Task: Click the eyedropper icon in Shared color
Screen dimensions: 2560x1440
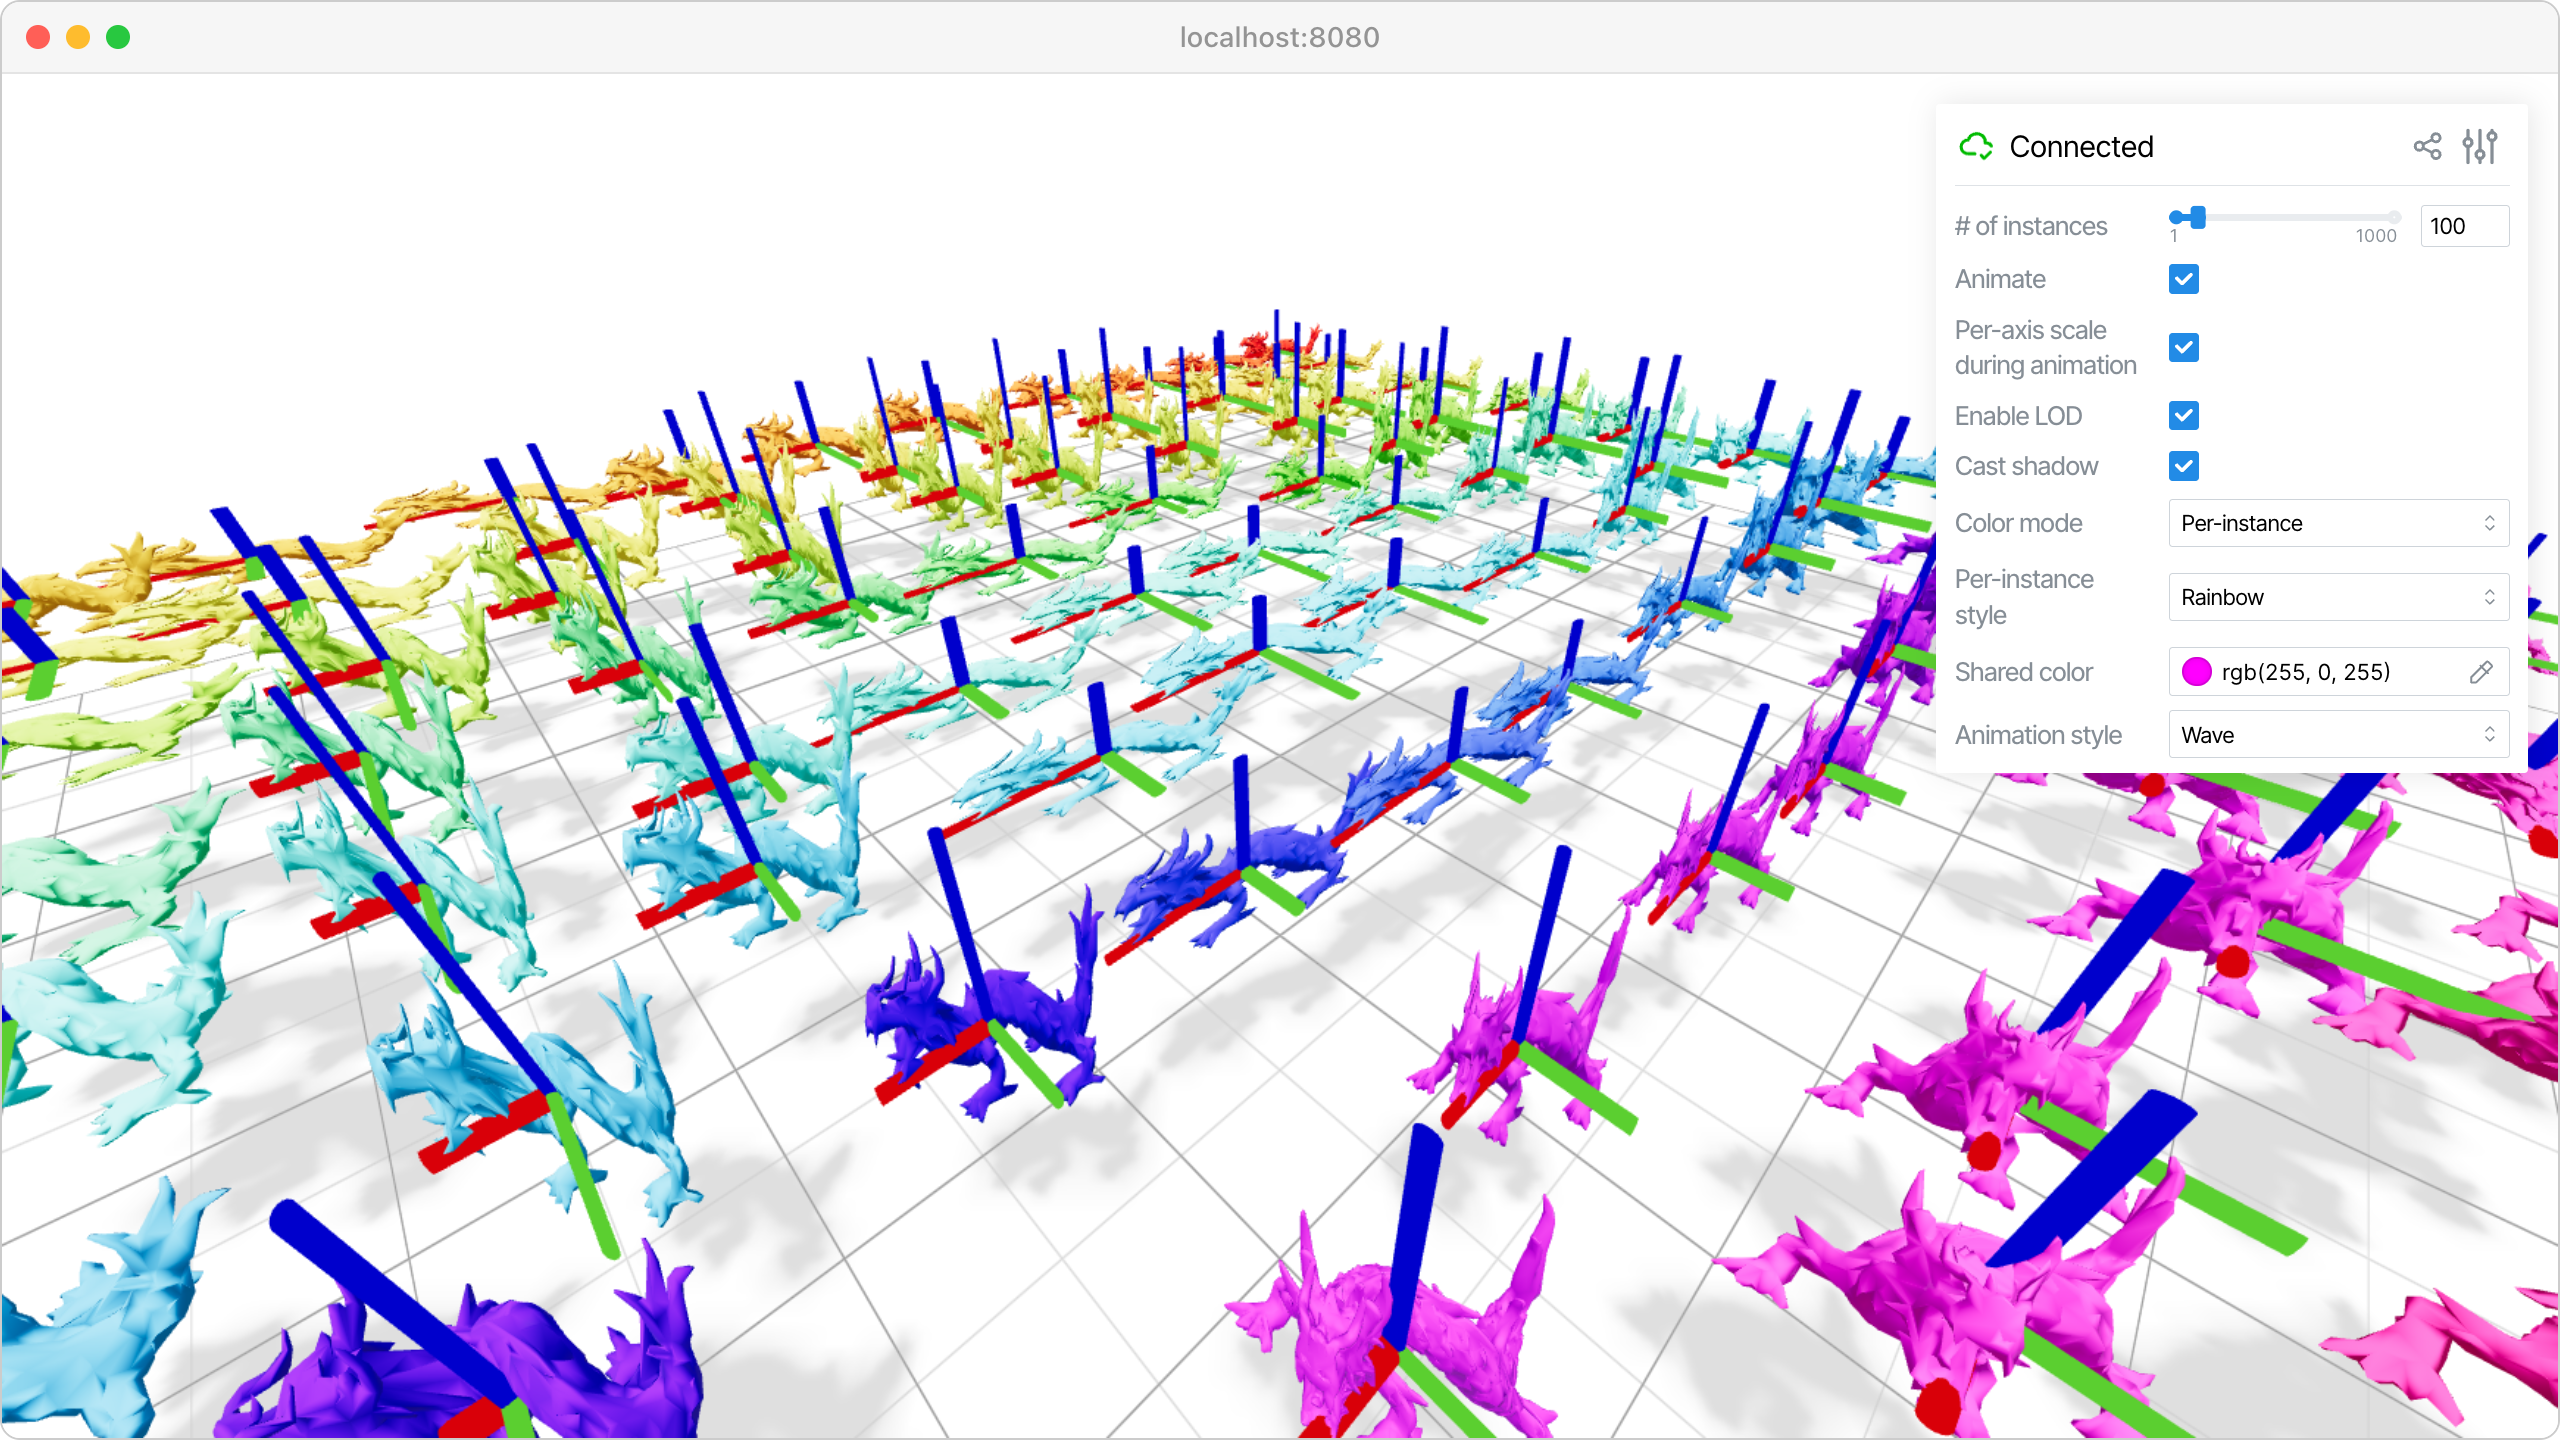Action: pyautogui.click(x=2481, y=672)
